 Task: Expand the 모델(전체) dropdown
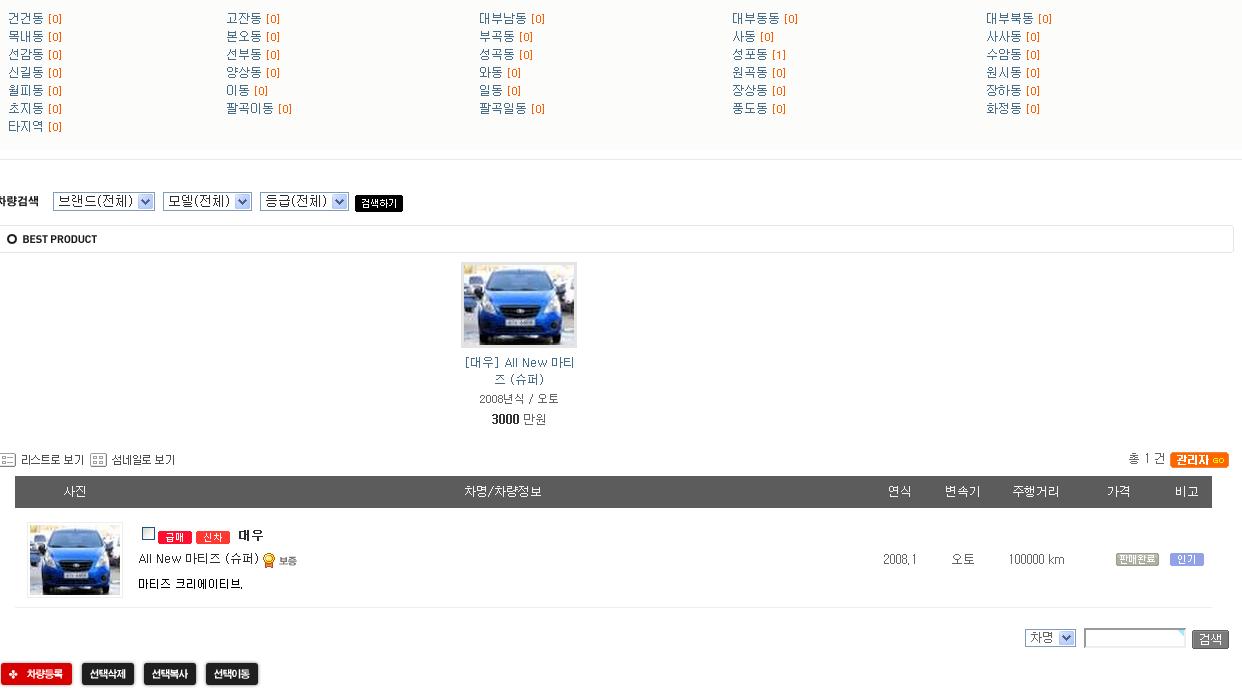point(208,202)
